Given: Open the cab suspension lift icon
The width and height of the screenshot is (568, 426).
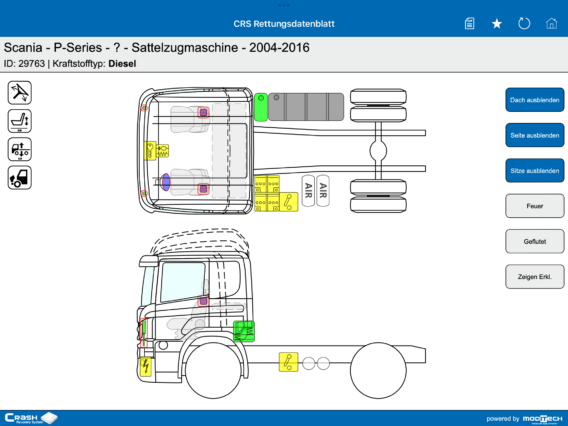Looking at the screenshot, I should tap(20, 149).
